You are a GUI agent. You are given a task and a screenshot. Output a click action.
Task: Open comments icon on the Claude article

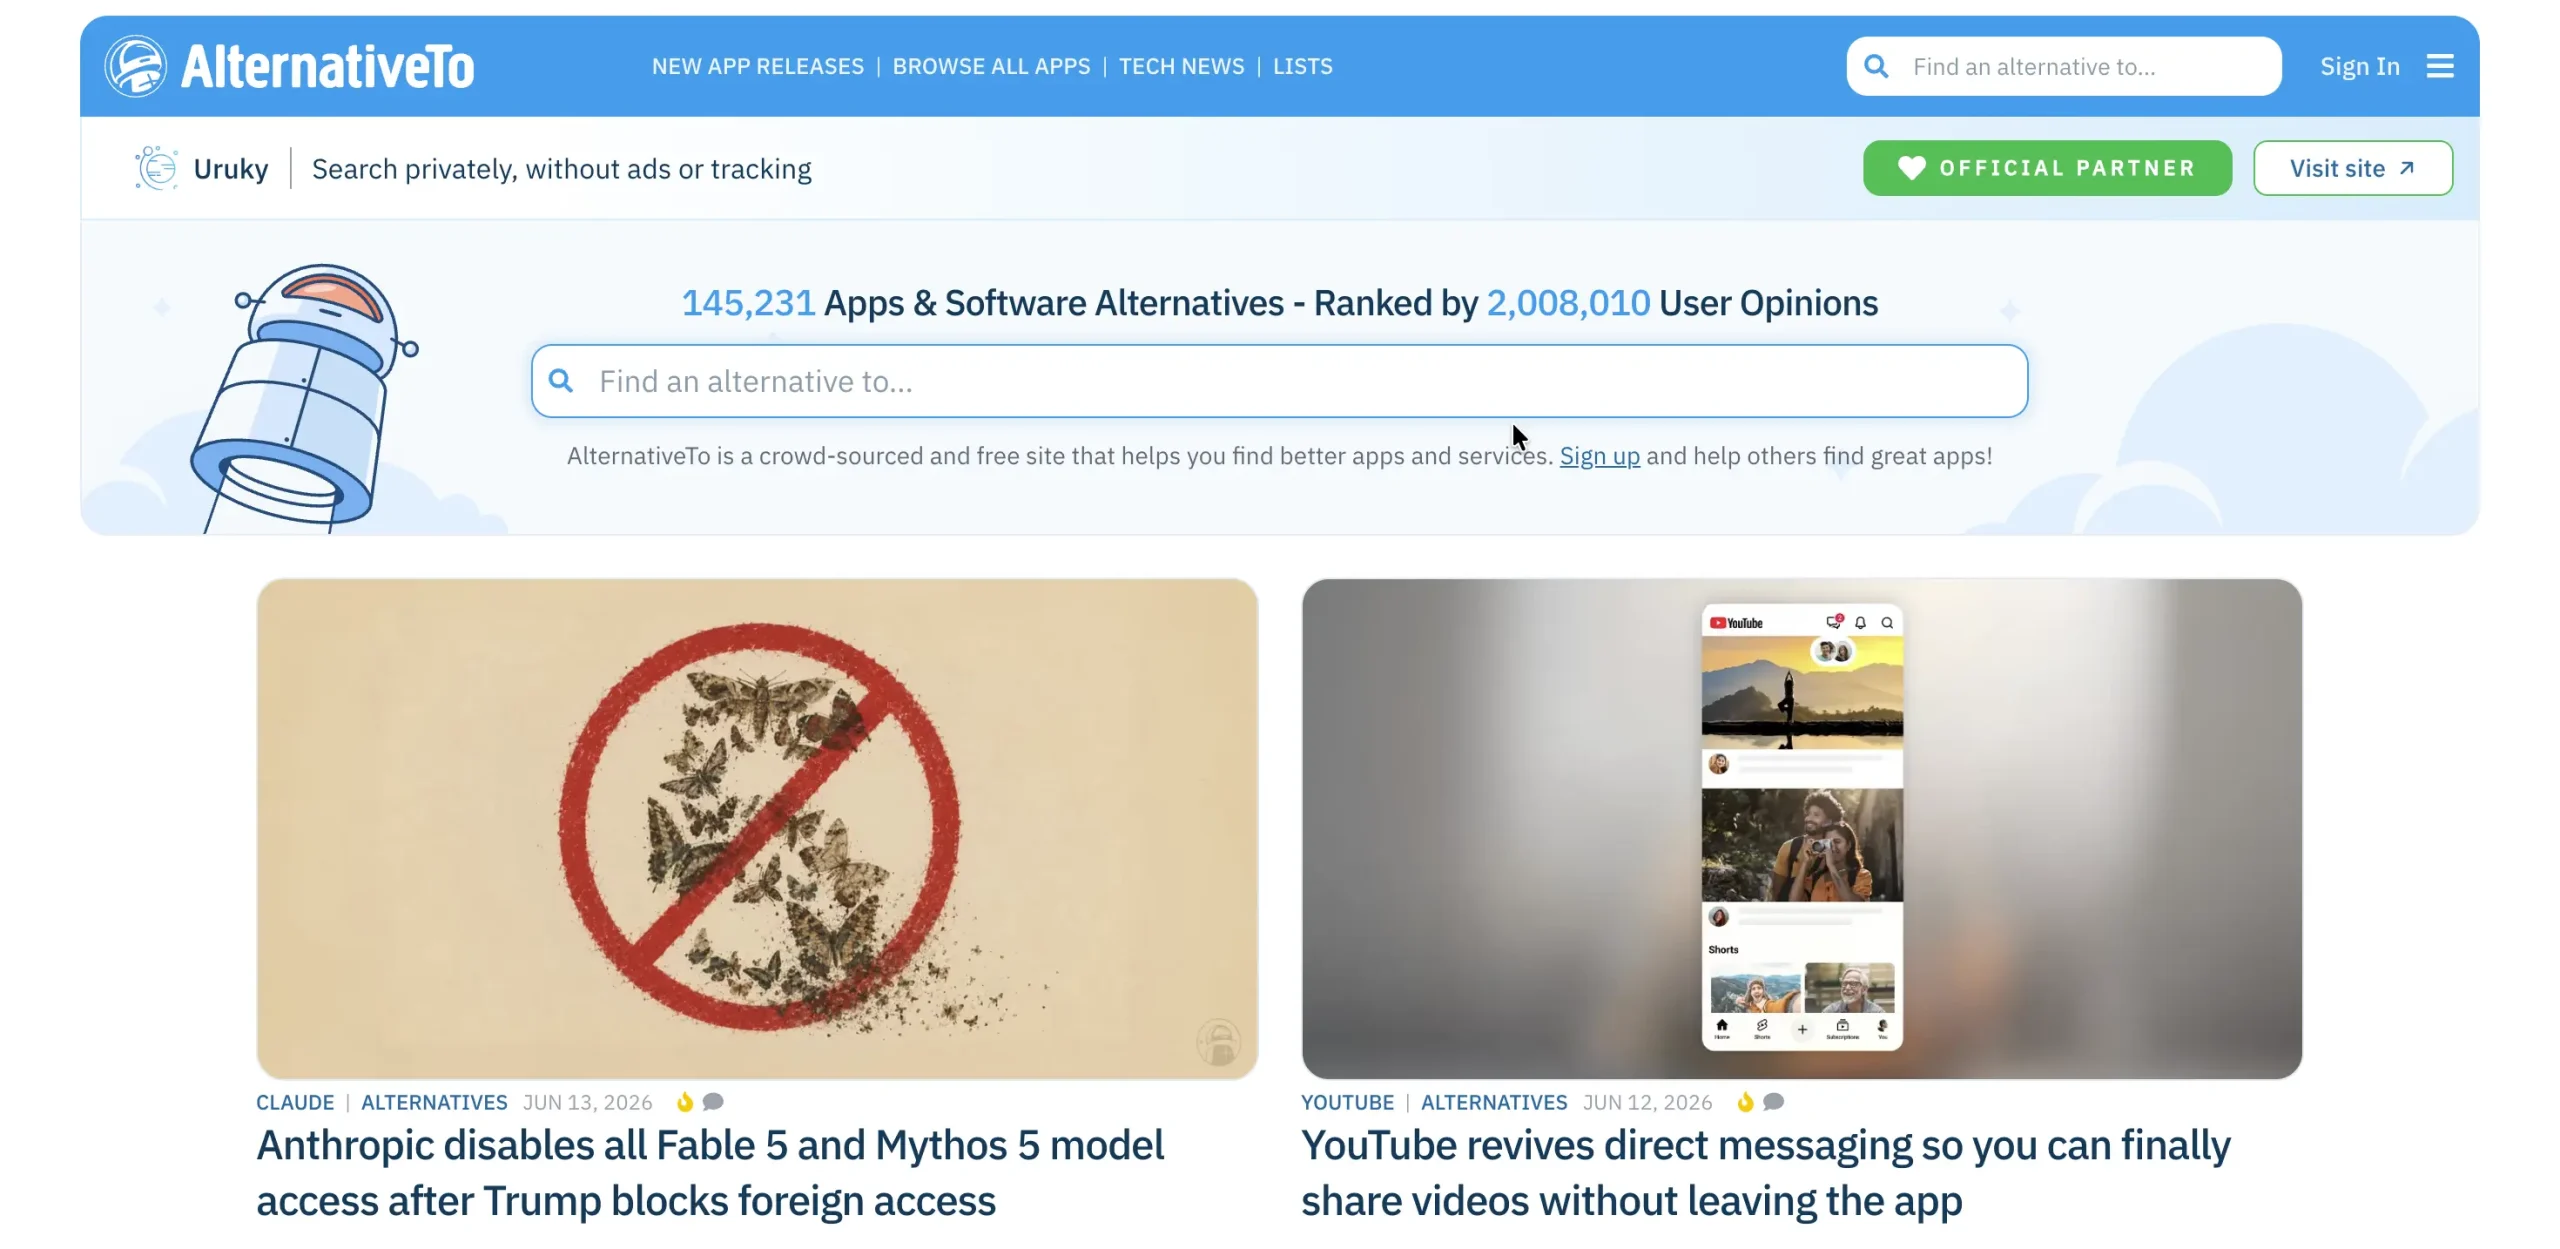click(x=713, y=1102)
